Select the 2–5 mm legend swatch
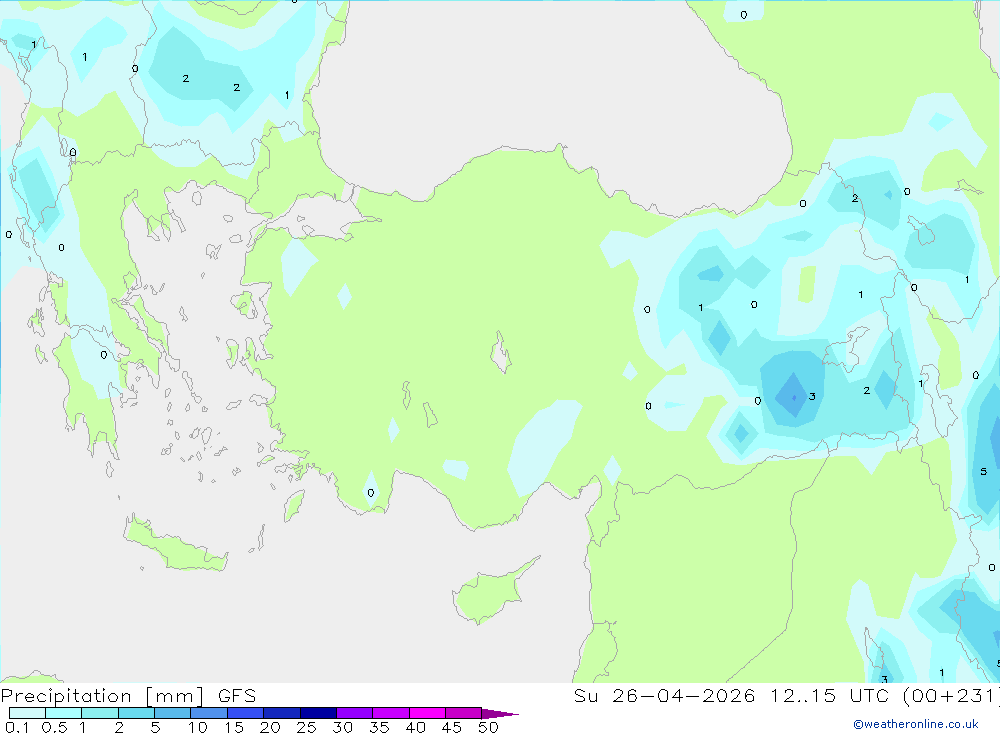 pyautogui.click(x=136, y=713)
